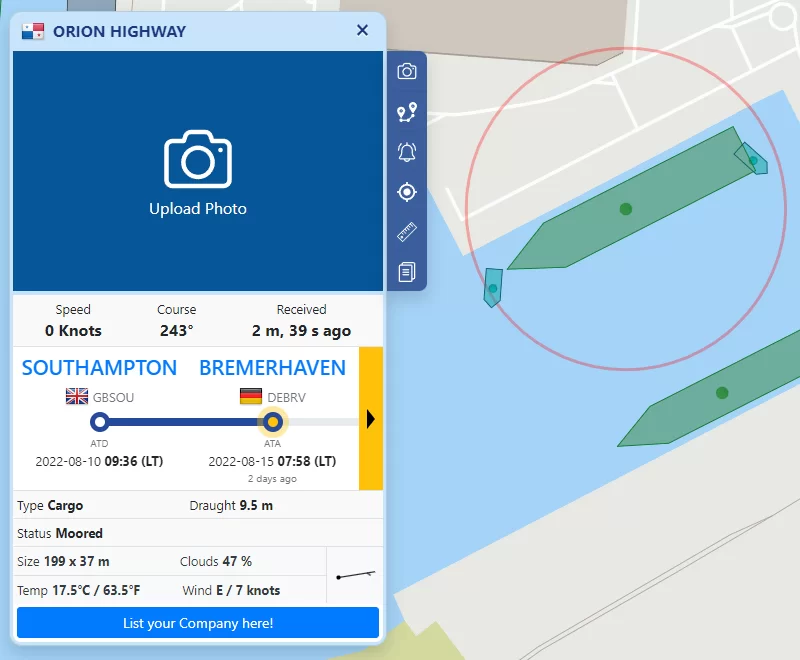800x660 pixels.
Task: Open the vessel route track tool
Action: (x=407, y=112)
